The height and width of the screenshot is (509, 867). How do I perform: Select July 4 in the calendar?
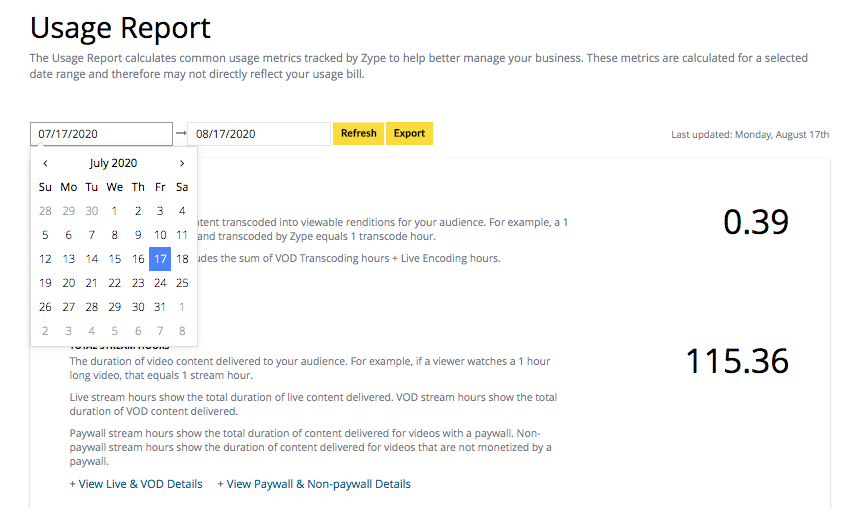click(x=182, y=211)
